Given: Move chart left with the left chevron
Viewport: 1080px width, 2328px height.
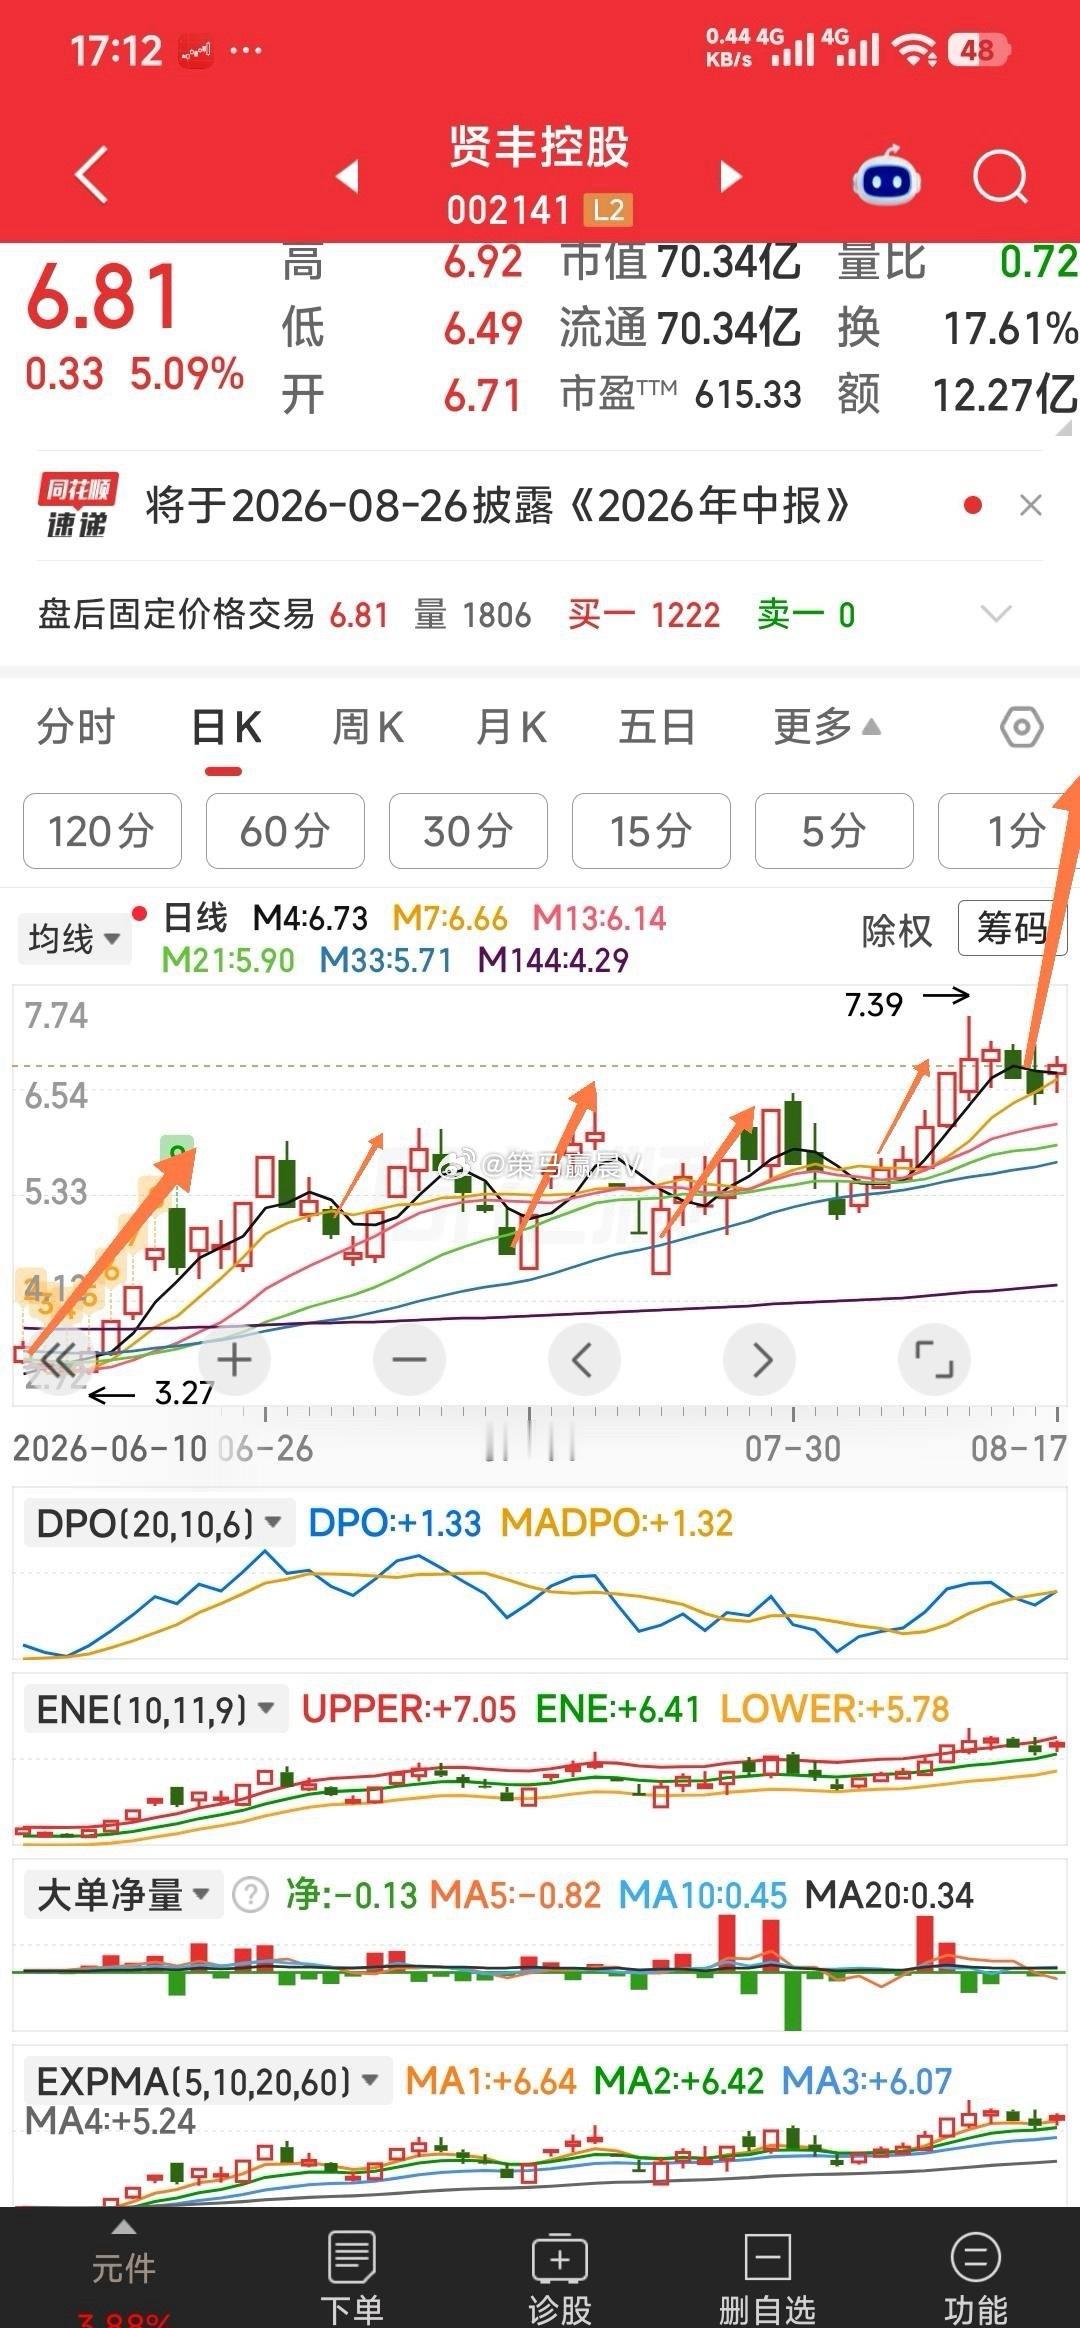Looking at the screenshot, I should point(584,1360).
